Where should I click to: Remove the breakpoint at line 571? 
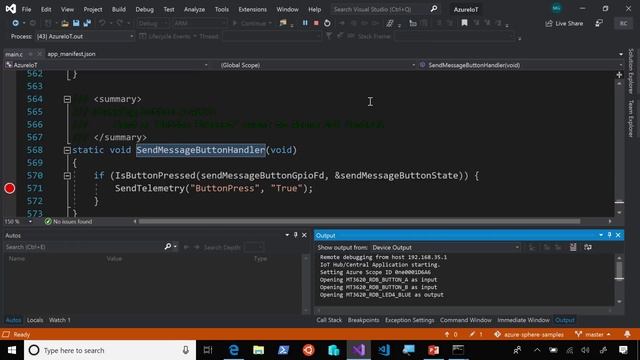tap(10, 188)
